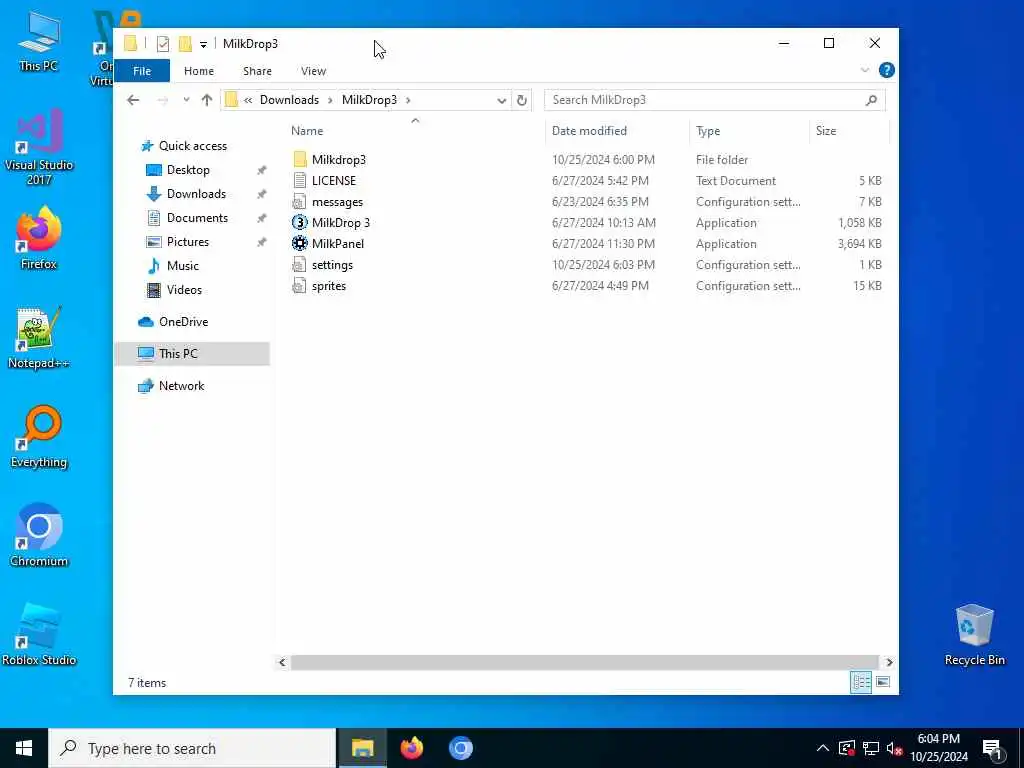Select Desktop in the navigation pane

click(188, 170)
